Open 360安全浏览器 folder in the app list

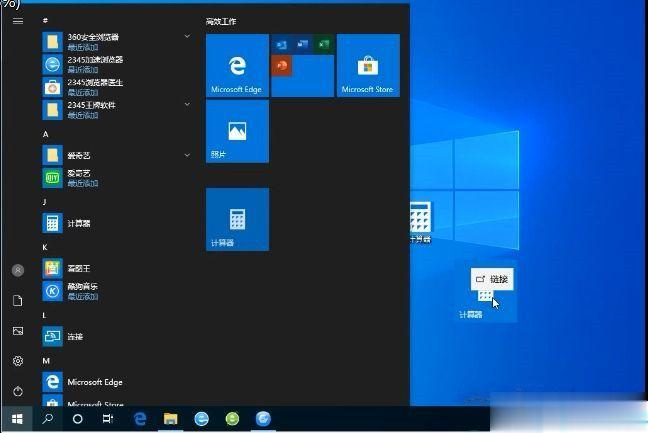pyautogui.click(x=117, y=42)
